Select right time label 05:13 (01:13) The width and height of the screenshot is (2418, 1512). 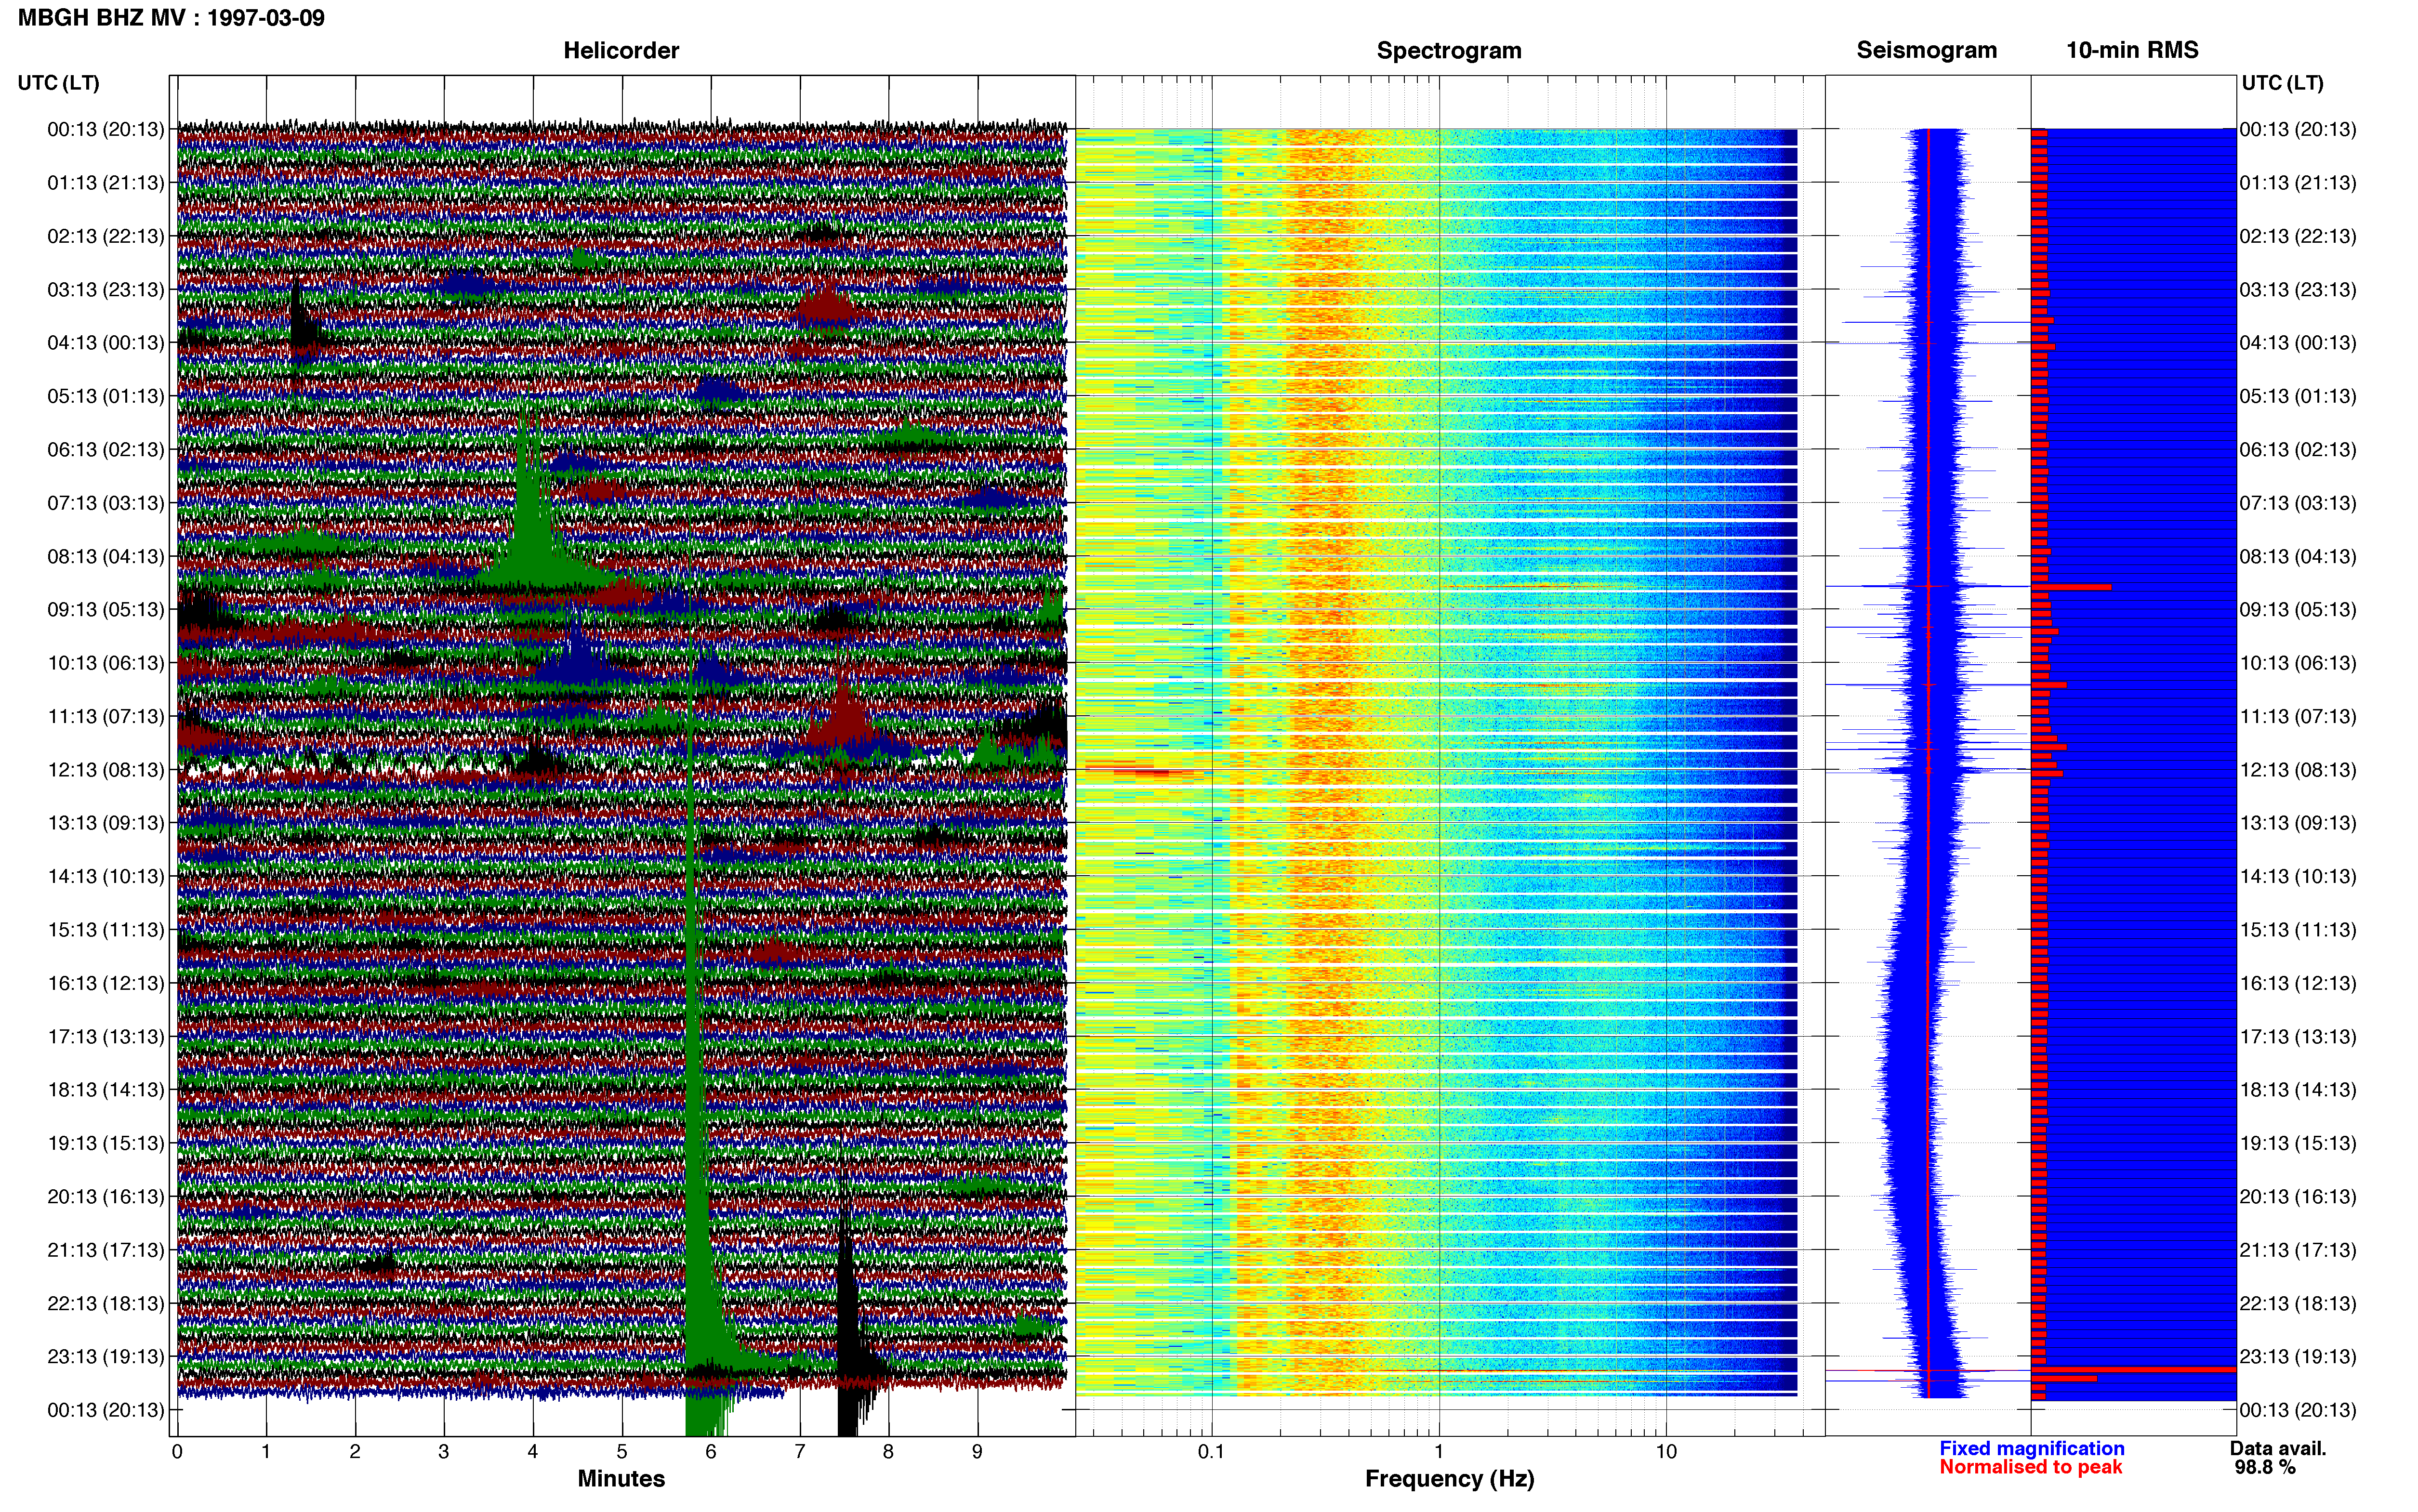point(2298,396)
